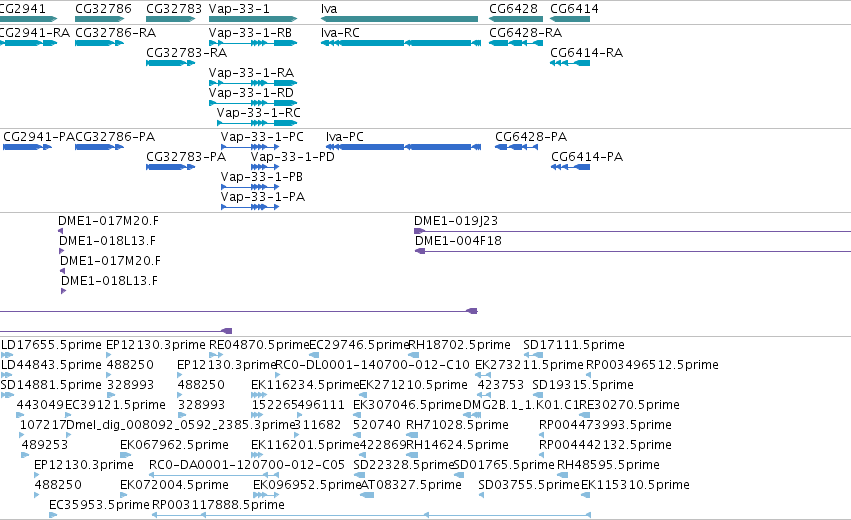This screenshot has height=520, width=851.
Task: Click the Vap-33-1 gene label
Action: tap(239, 9)
